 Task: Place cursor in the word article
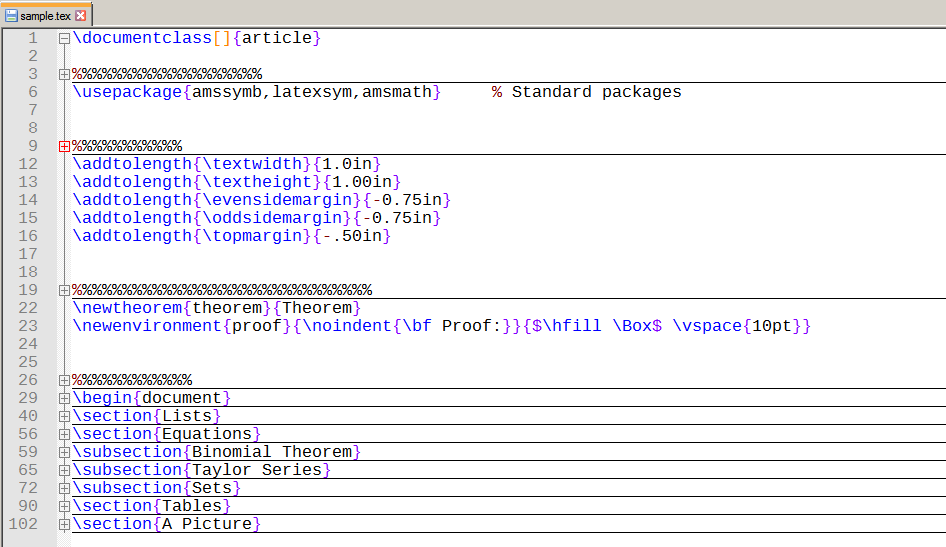pos(277,38)
